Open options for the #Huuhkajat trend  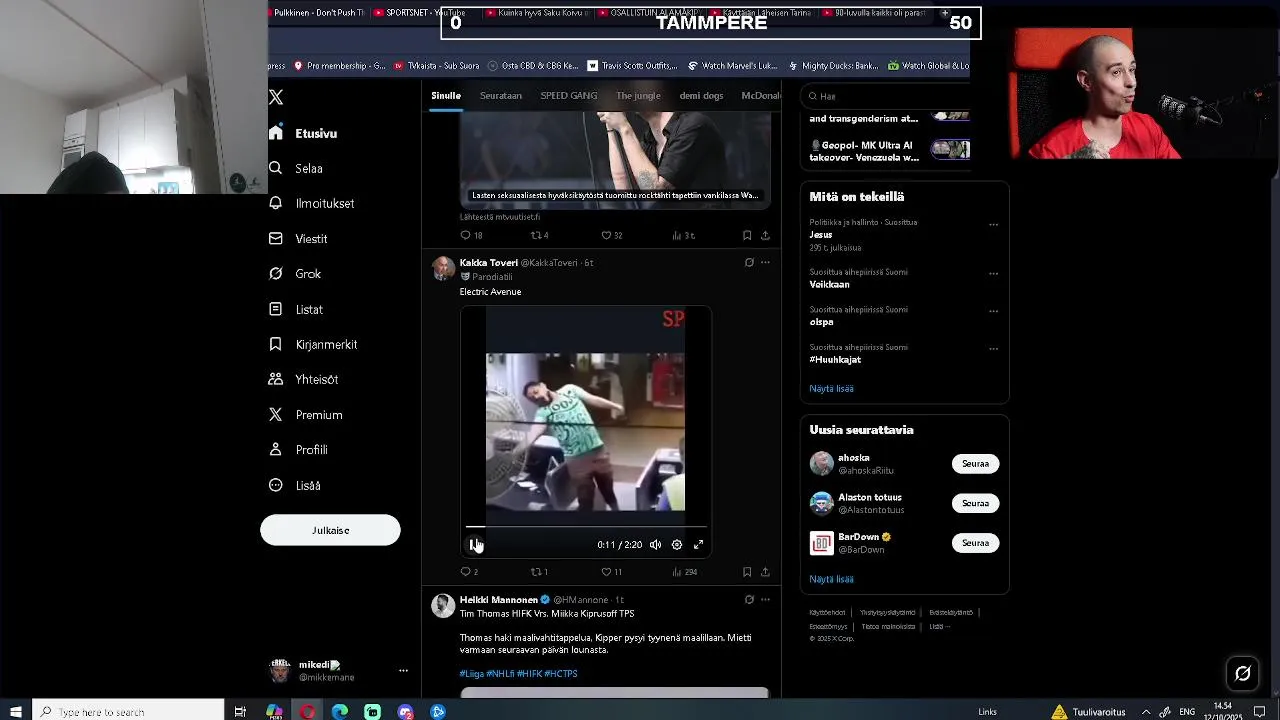point(993,348)
